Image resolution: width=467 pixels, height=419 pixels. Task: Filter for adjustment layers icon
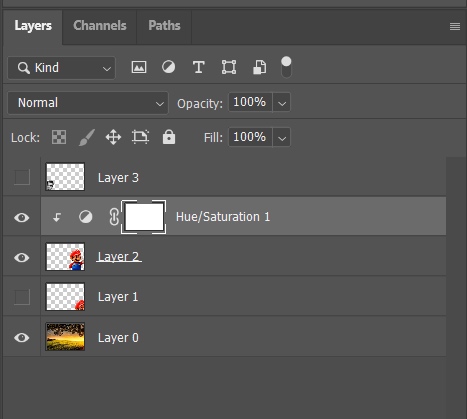coord(168,67)
